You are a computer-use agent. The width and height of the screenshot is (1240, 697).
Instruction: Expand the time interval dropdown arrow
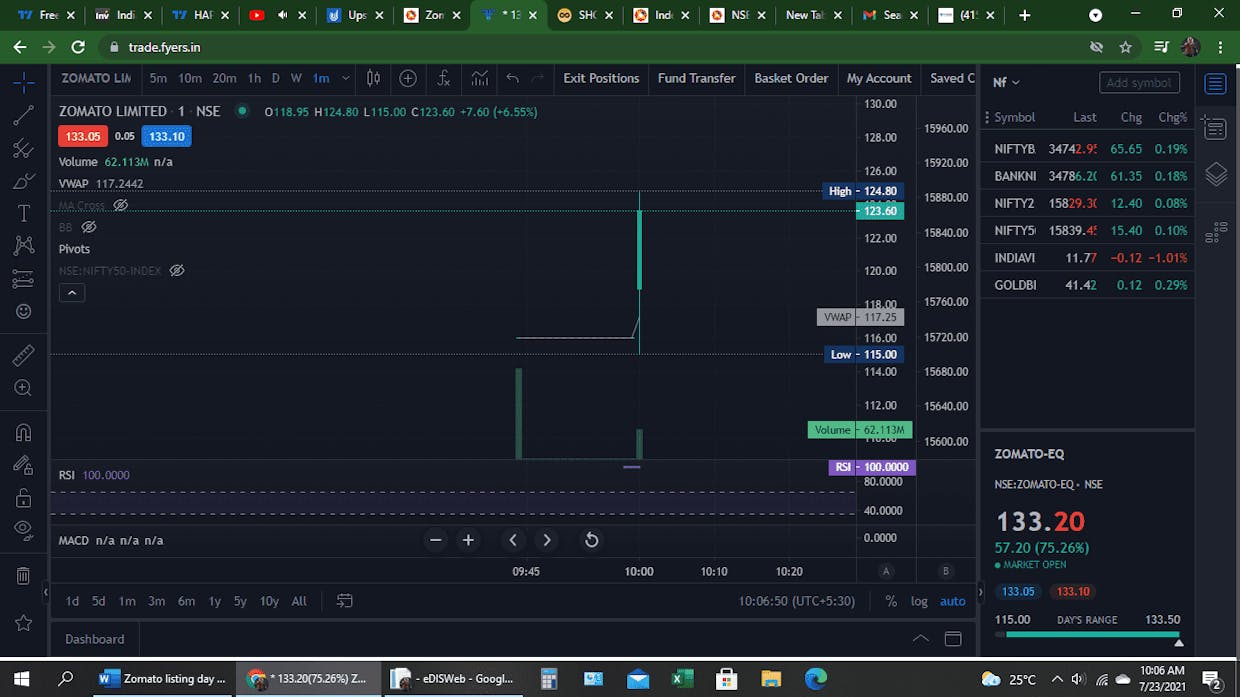pos(346,78)
